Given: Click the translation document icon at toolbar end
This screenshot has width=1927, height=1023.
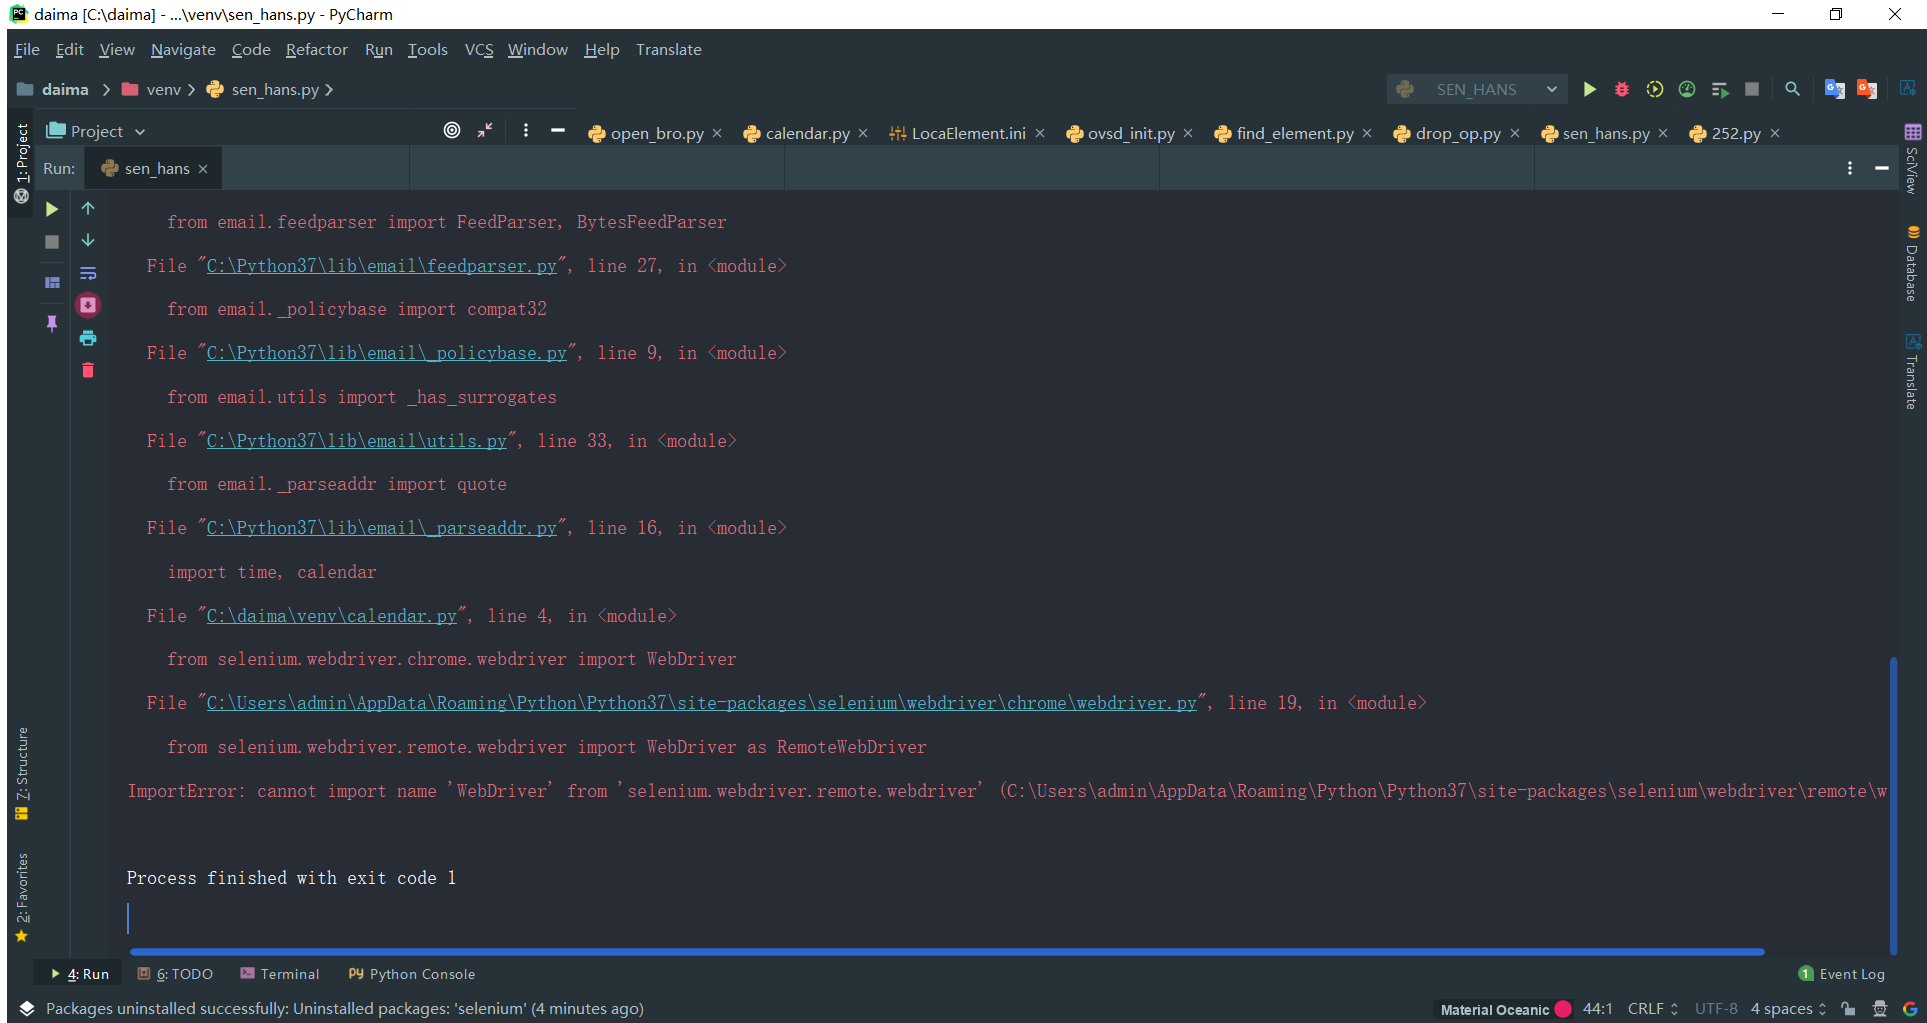Looking at the screenshot, I should click(x=1908, y=88).
